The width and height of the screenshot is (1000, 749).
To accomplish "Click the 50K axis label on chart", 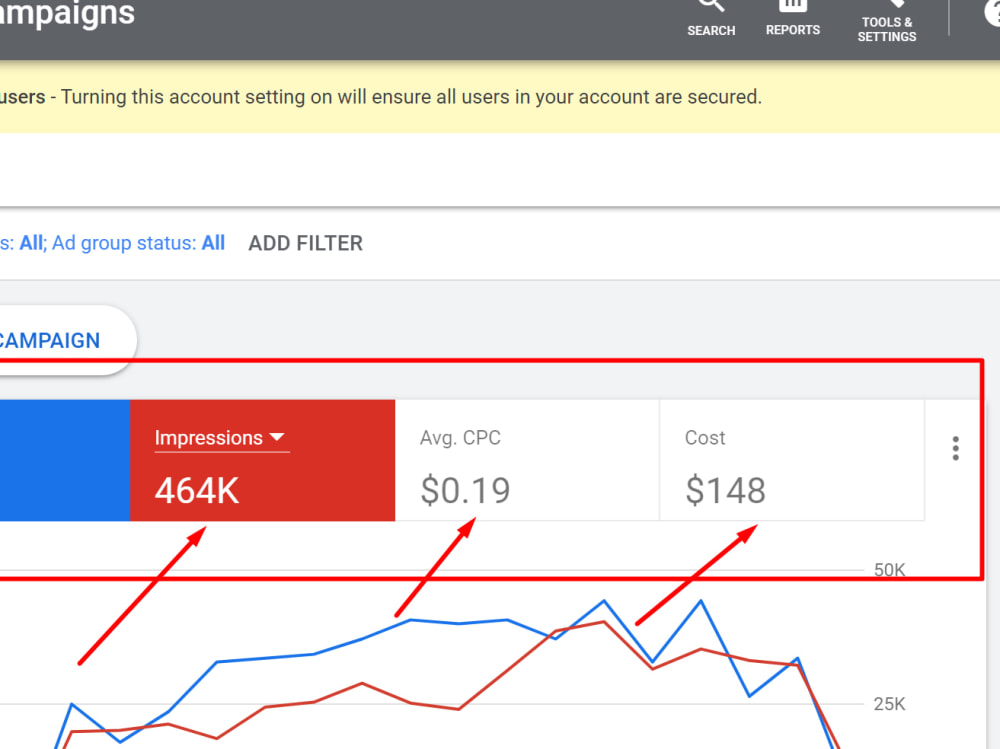I will [x=889, y=570].
